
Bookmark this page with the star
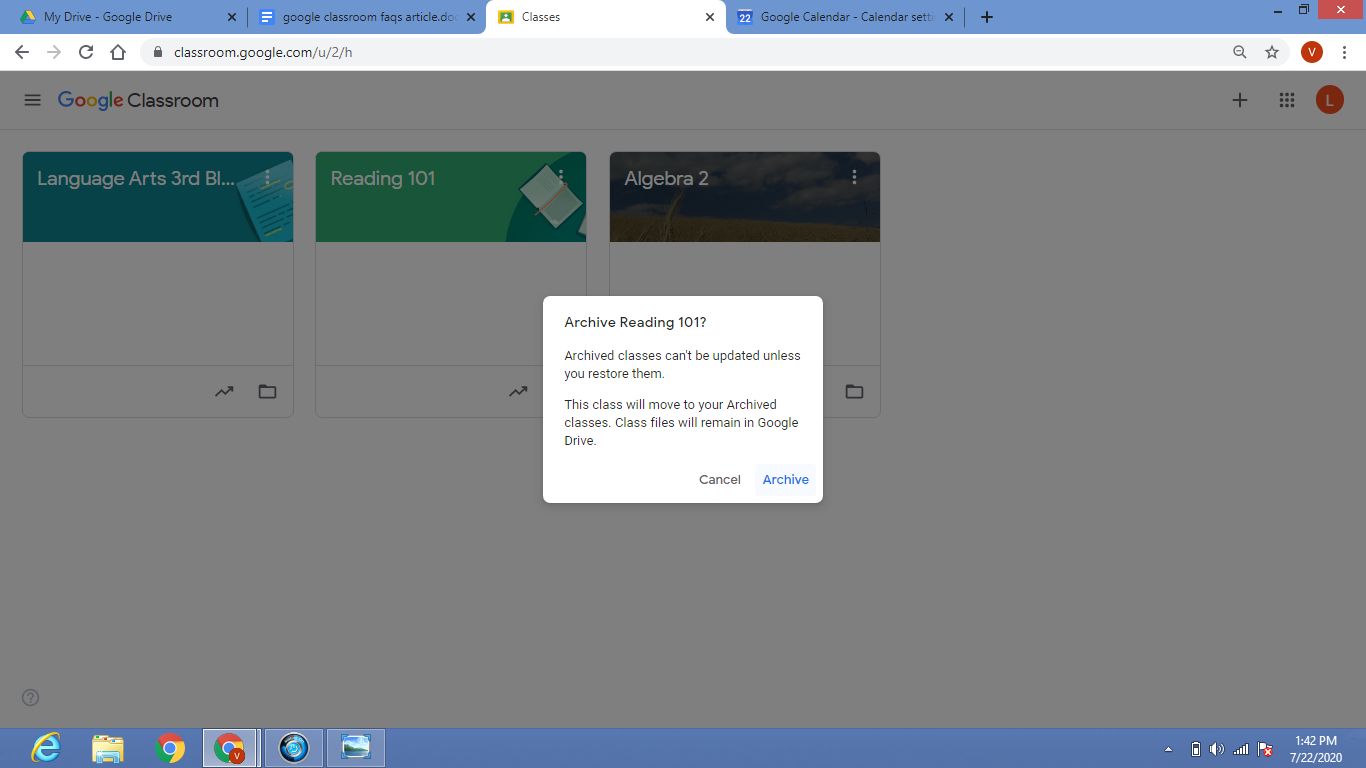point(1272,52)
